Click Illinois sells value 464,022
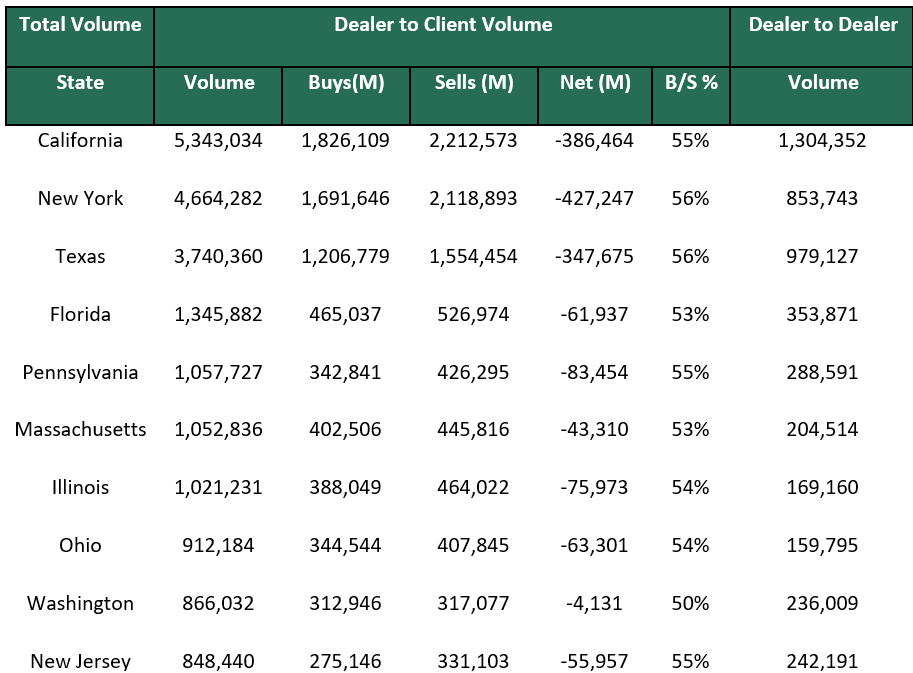 (x=474, y=488)
